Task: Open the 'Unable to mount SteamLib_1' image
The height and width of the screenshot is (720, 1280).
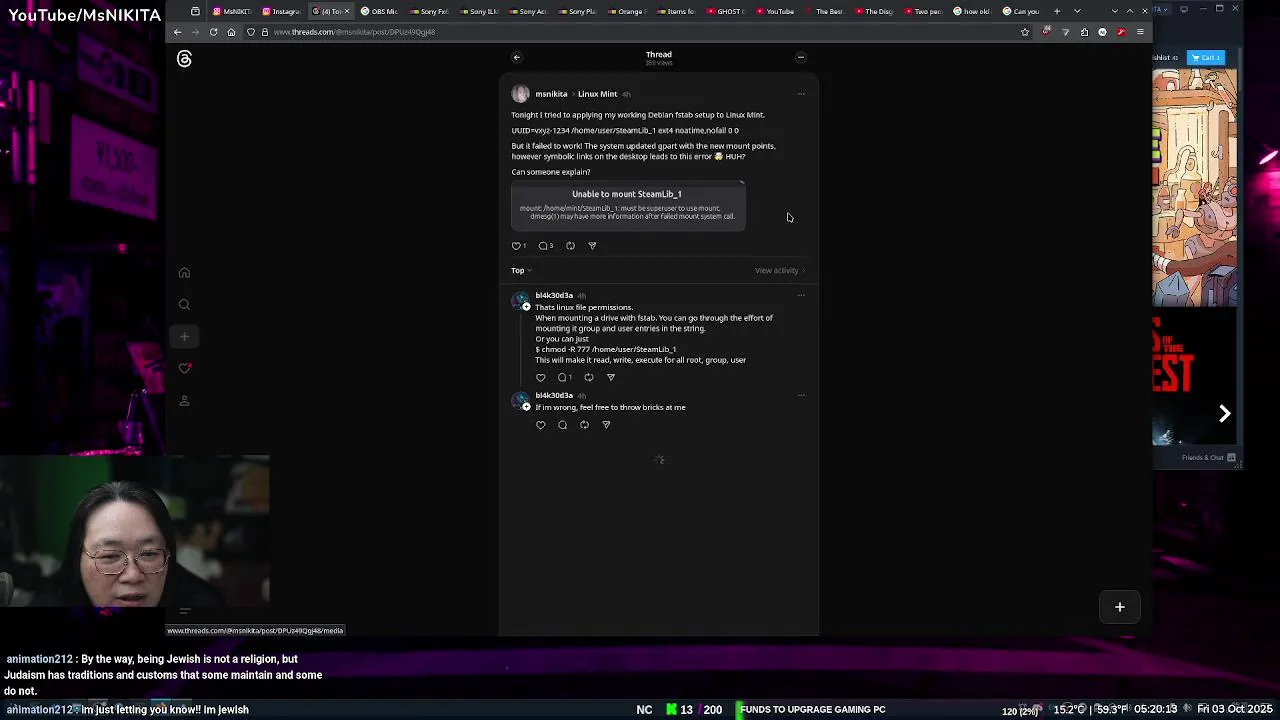Action: [x=628, y=206]
